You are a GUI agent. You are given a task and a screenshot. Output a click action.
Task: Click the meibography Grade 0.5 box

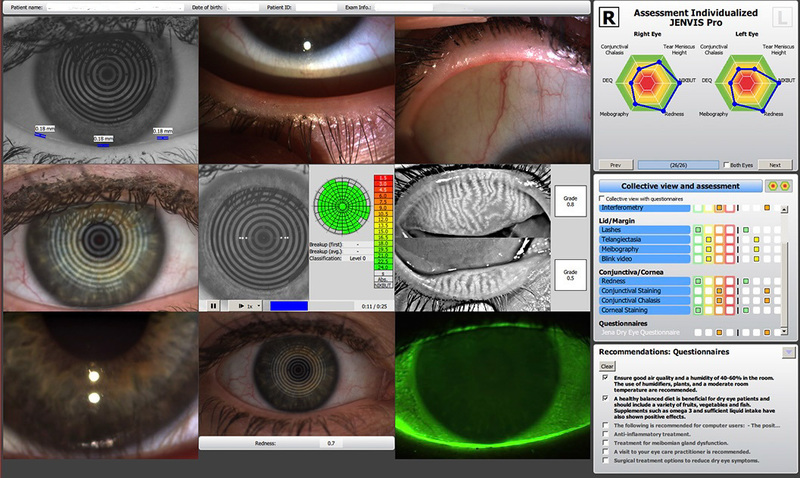point(570,274)
